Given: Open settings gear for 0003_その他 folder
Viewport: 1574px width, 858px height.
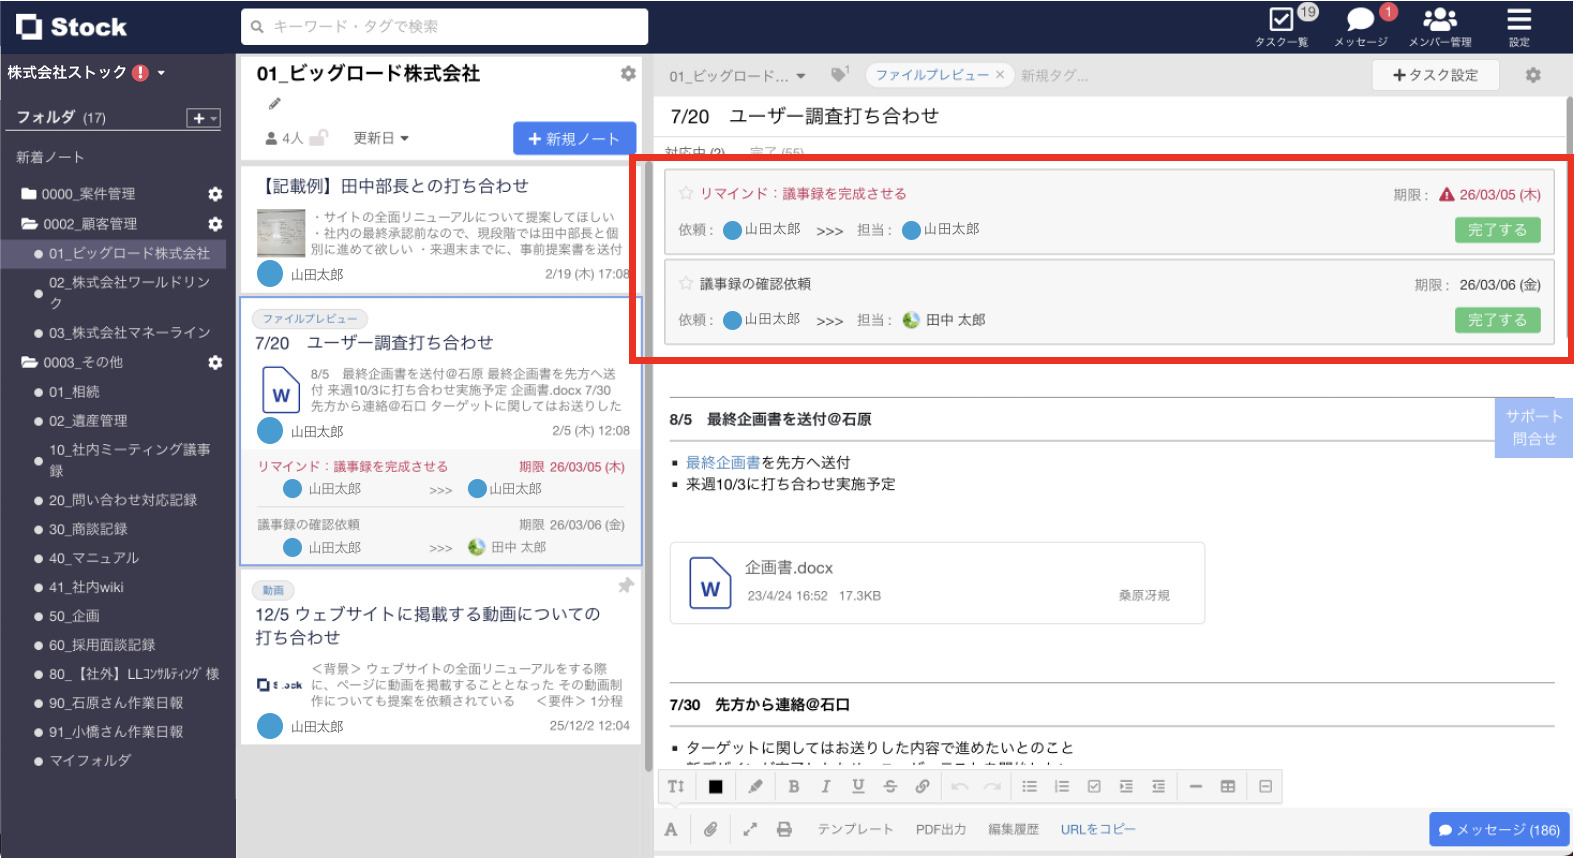Looking at the screenshot, I should tap(214, 362).
